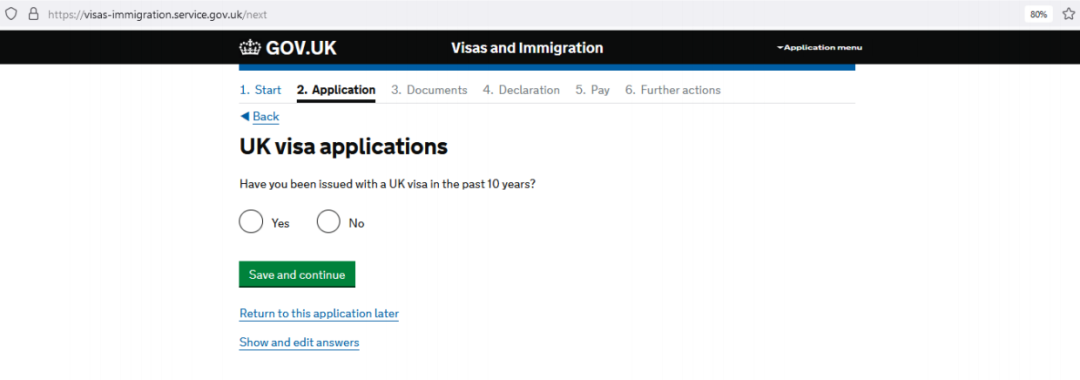Image resolution: width=1080 pixels, height=380 pixels.
Task: Open the 2. Application step tab
Action: (x=336, y=90)
